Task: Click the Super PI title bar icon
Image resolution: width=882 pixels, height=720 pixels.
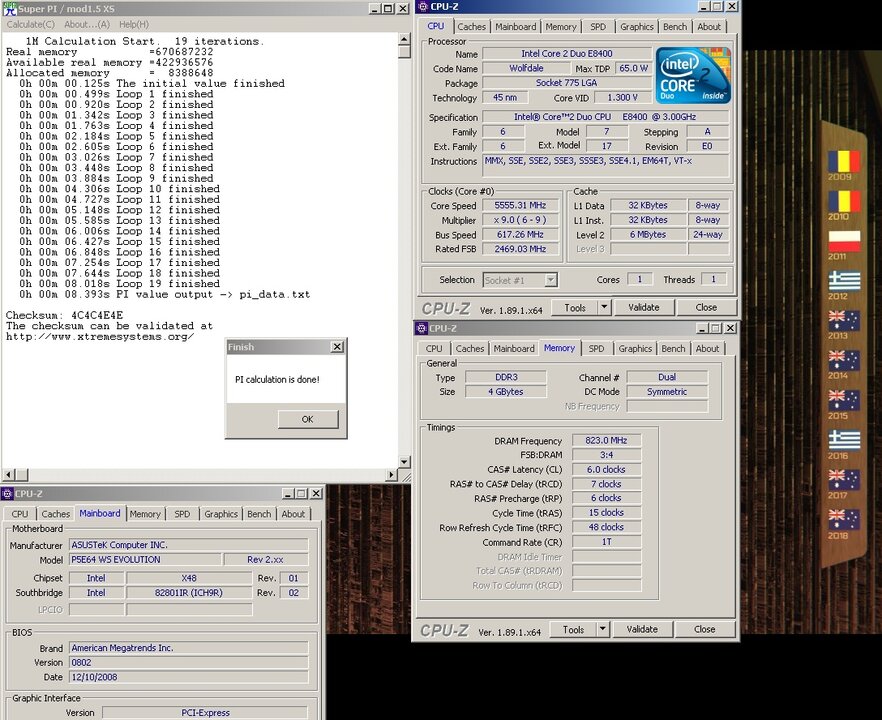Action: [10, 8]
